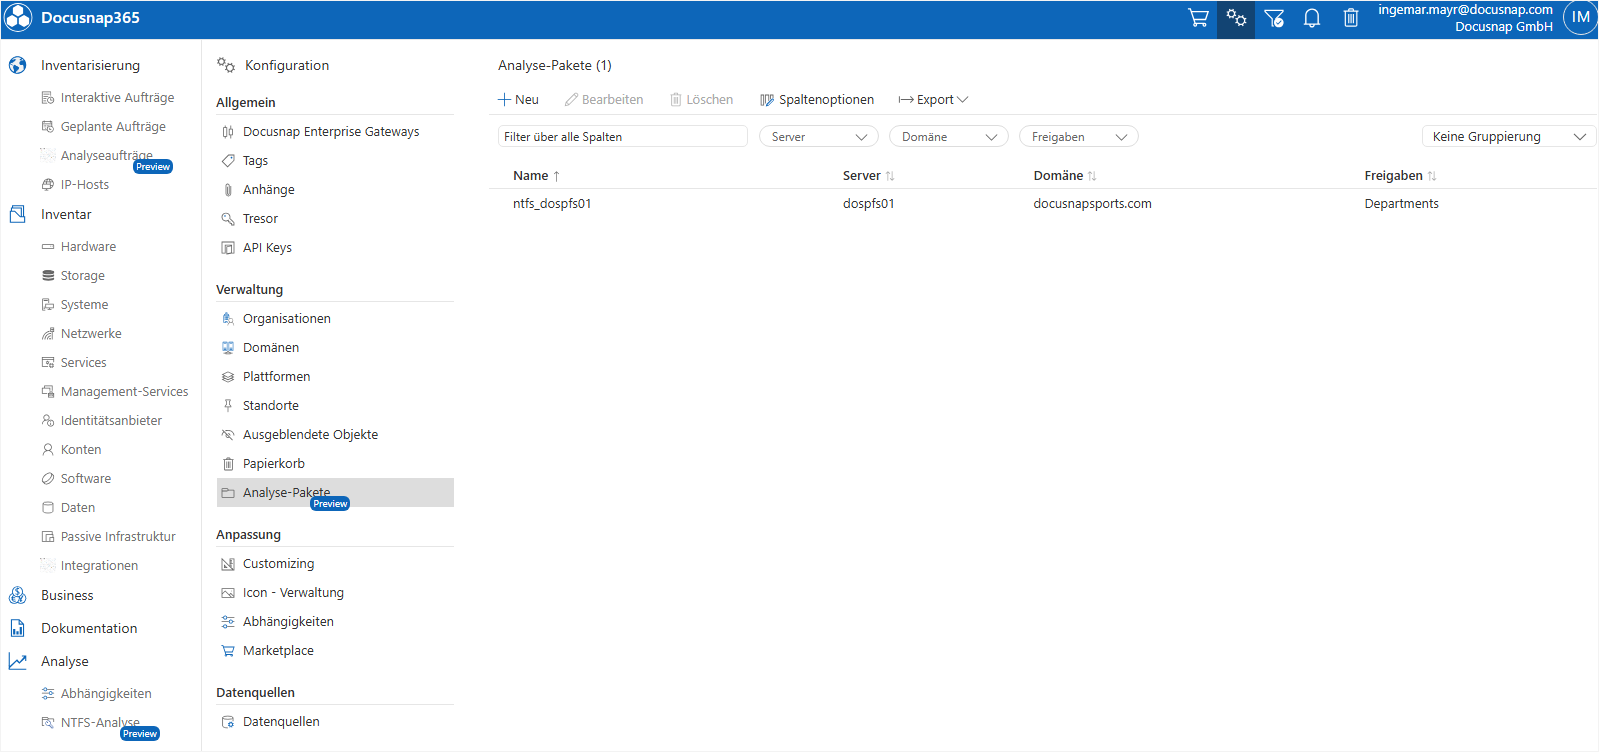The height and width of the screenshot is (752, 1599).
Task: Open Analyseaufträge preview item
Action: [x=107, y=156]
